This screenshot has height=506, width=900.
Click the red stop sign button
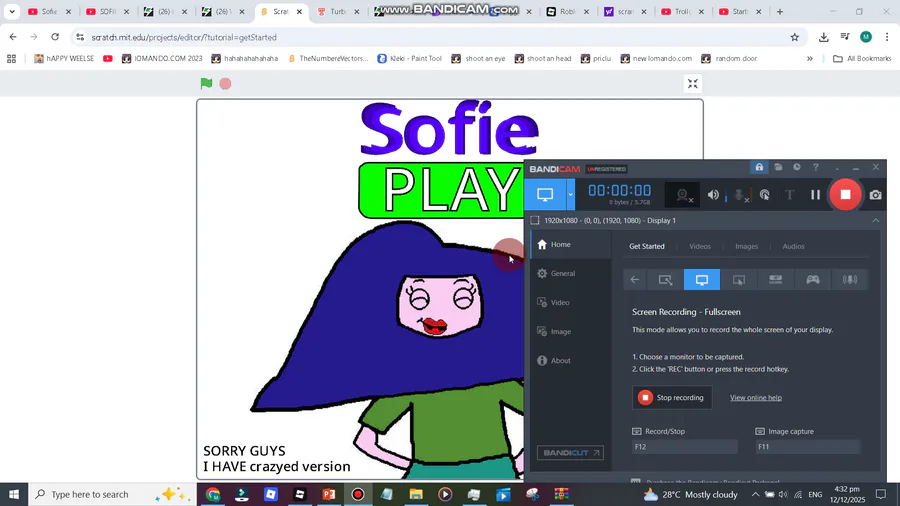coord(226,84)
